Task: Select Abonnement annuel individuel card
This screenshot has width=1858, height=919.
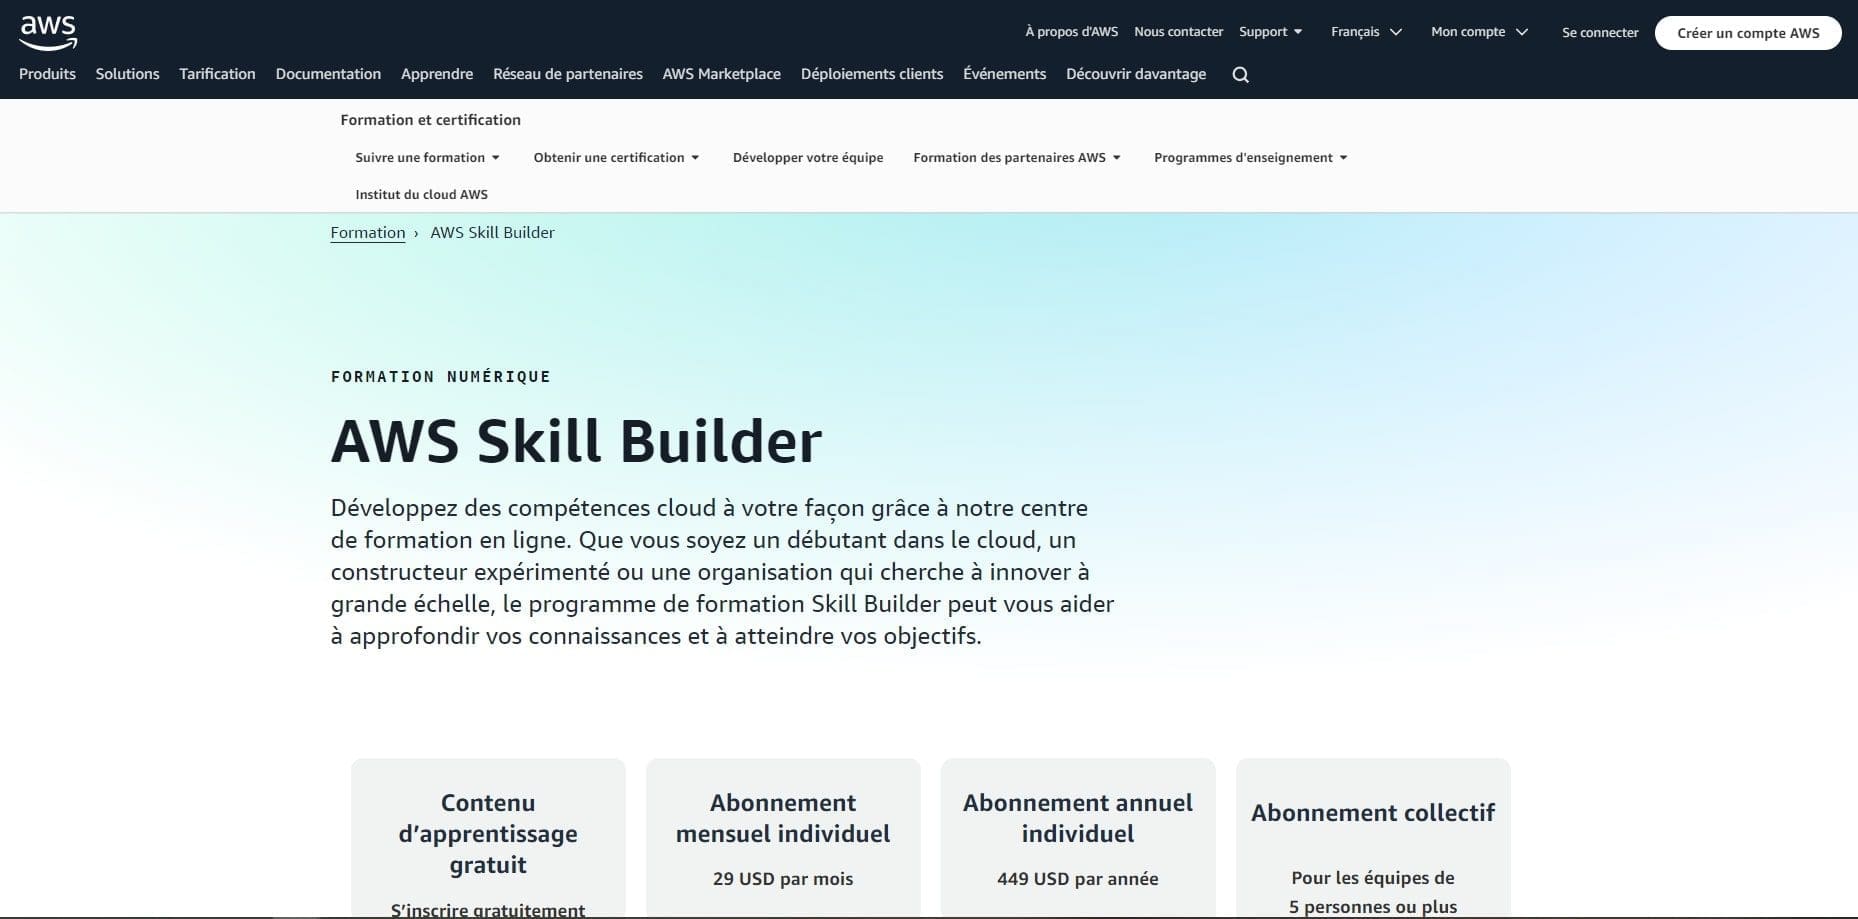Action: (1078, 838)
